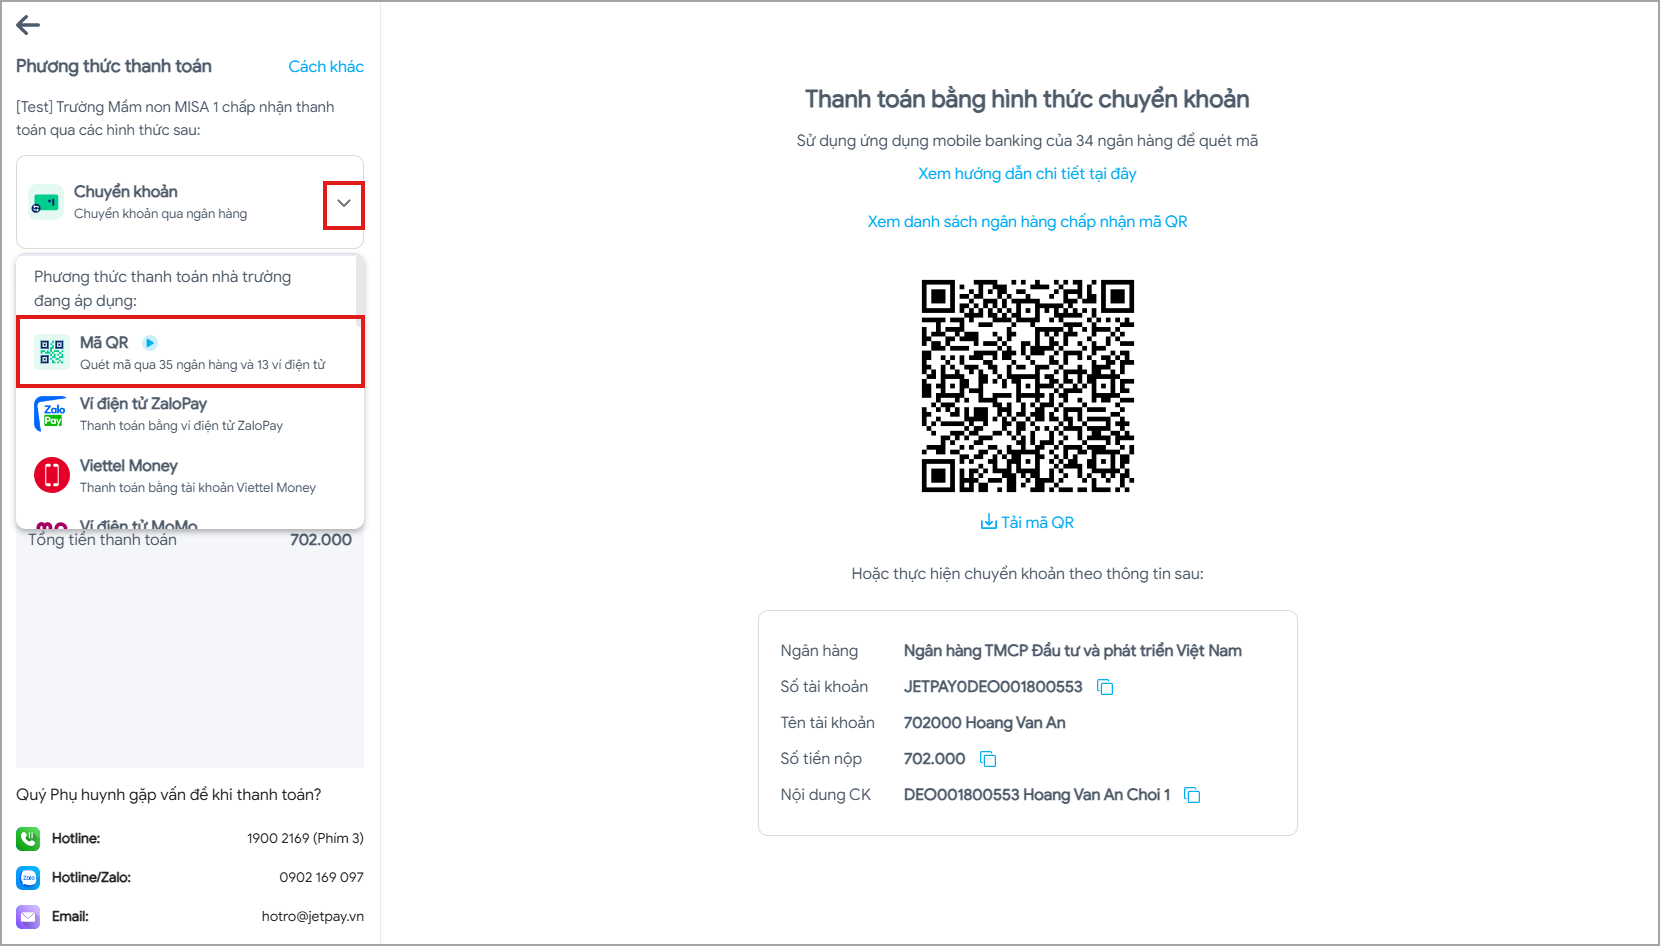Image resolution: width=1660 pixels, height=946 pixels.
Task: Click the Zalo hotline icon
Action: [x=28, y=877]
